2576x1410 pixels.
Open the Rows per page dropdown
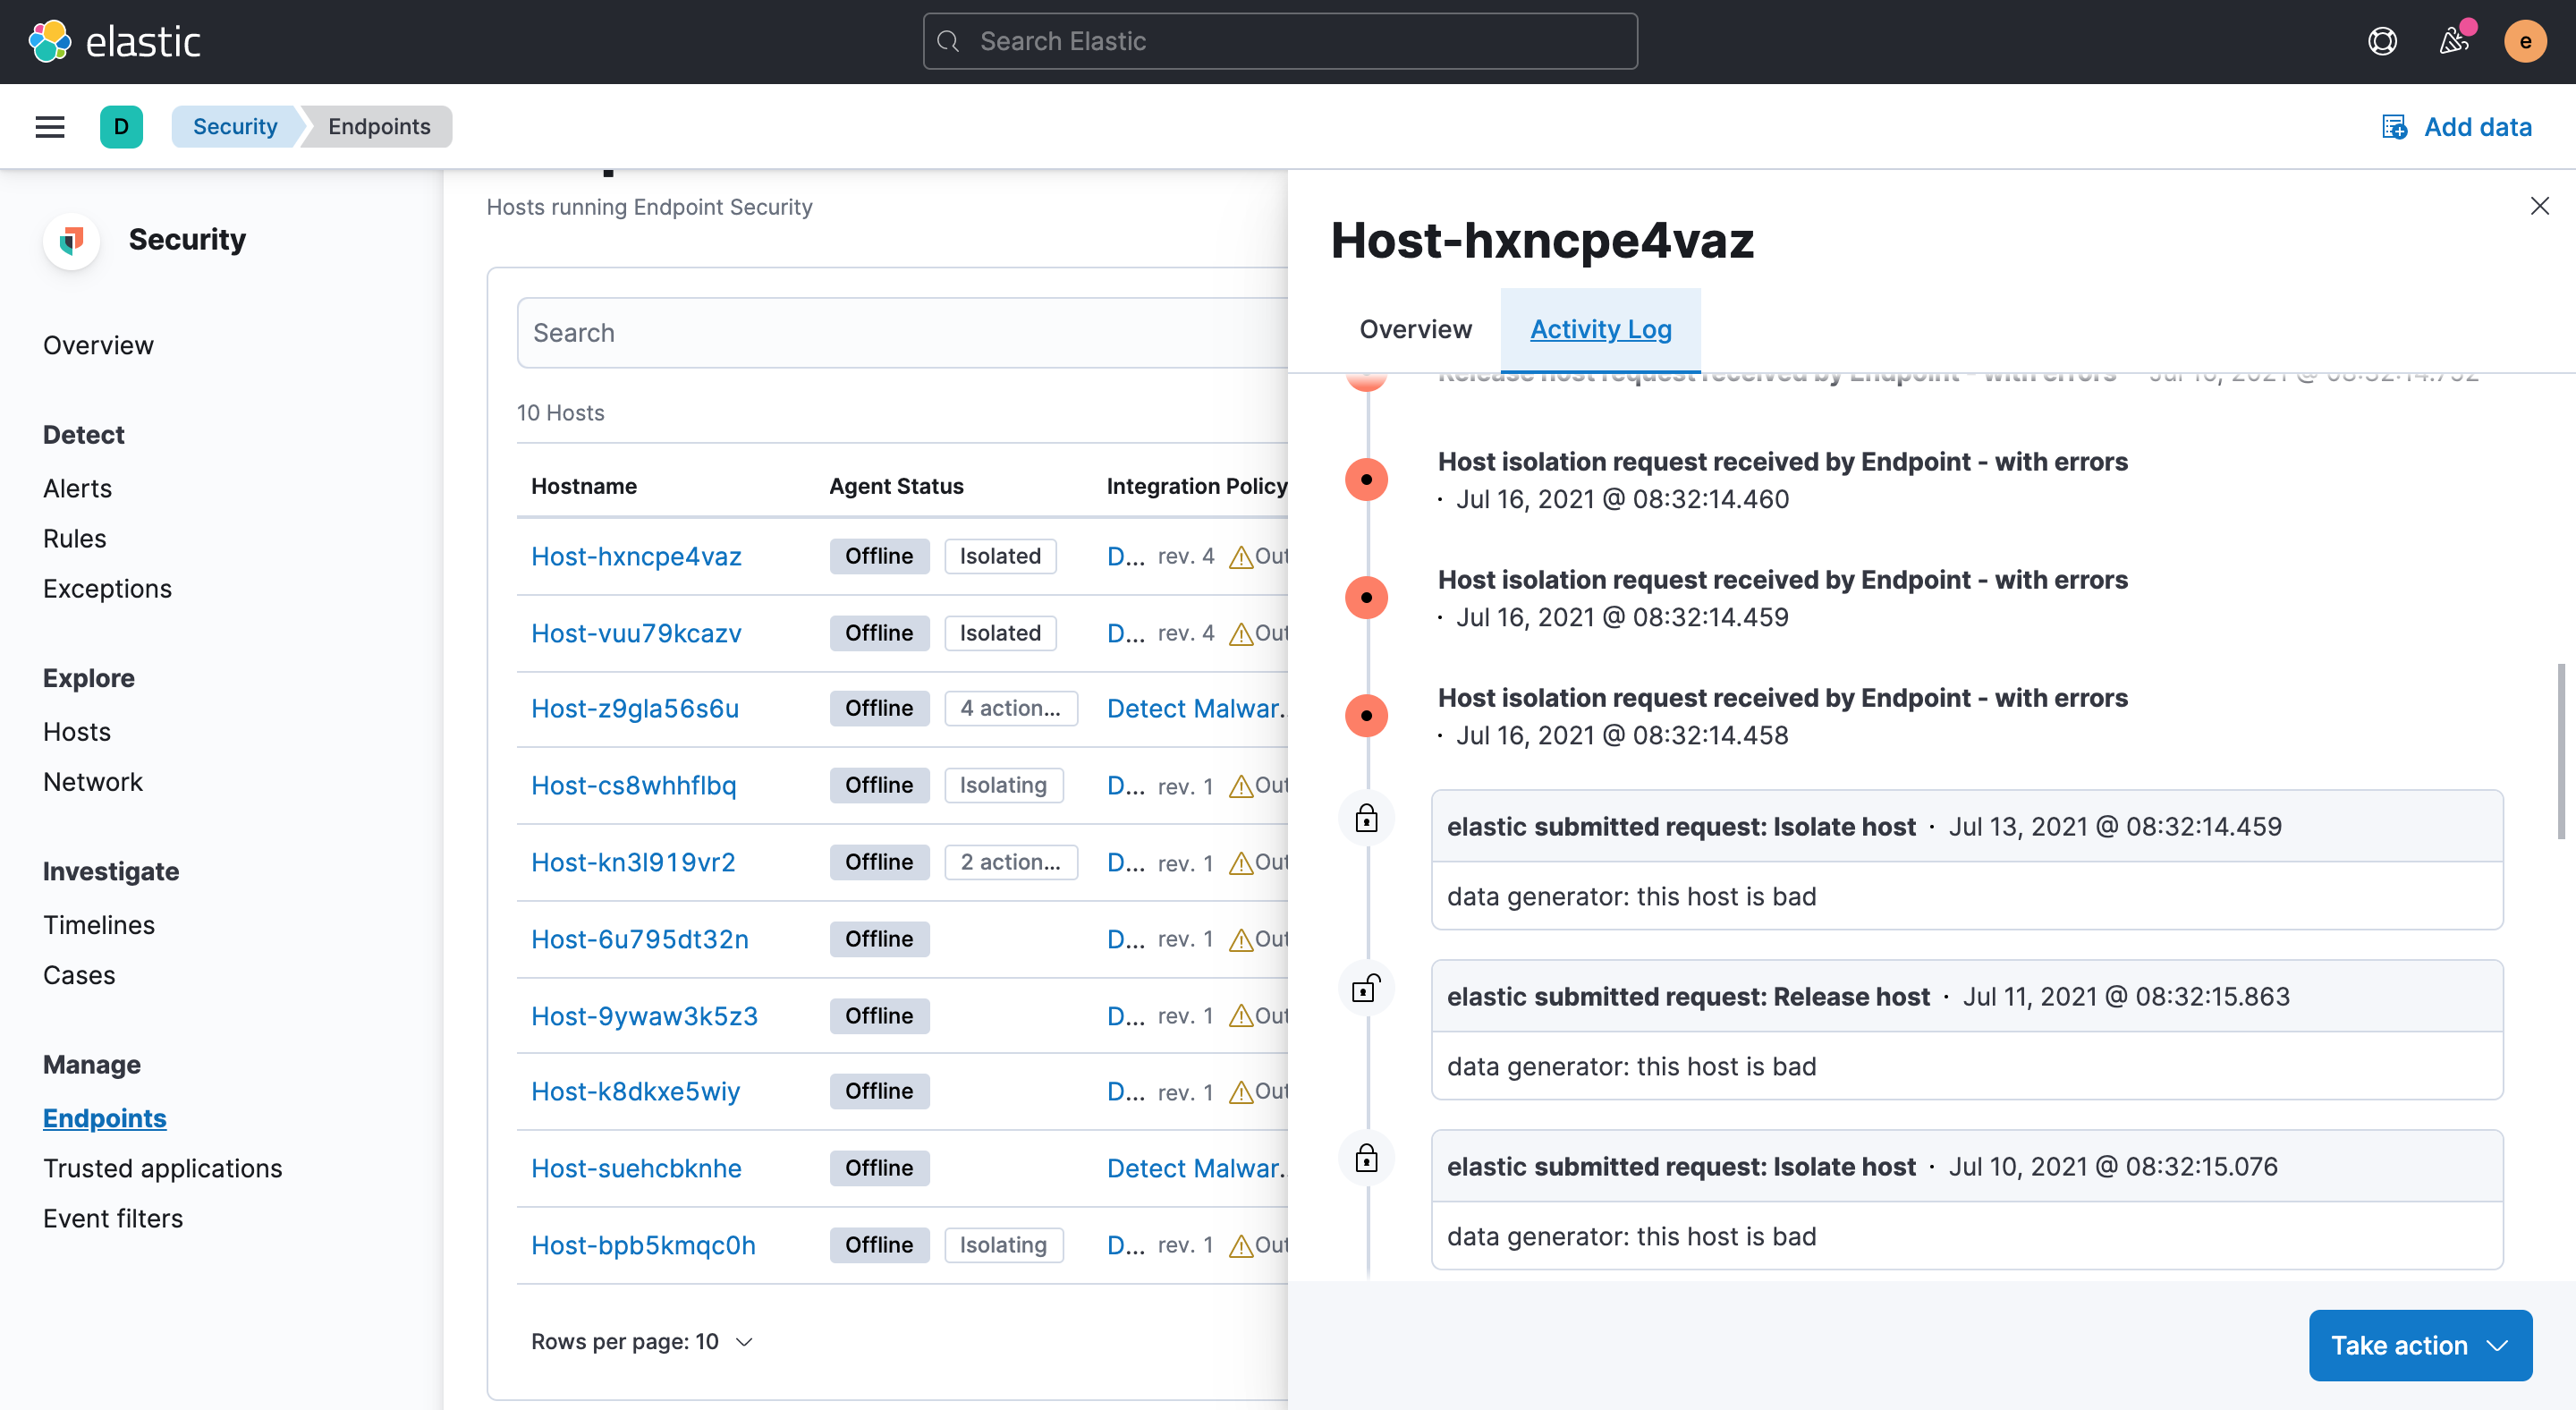click(x=641, y=1341)
